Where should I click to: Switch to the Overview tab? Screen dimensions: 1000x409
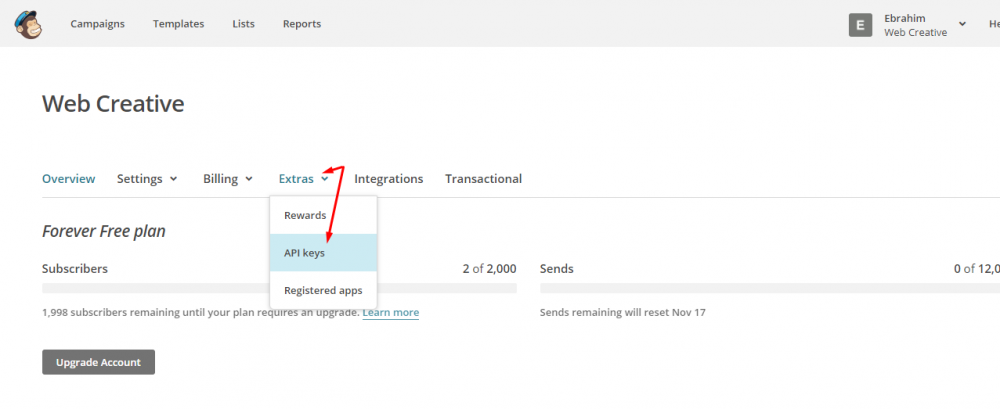click(x=69, y=179)
